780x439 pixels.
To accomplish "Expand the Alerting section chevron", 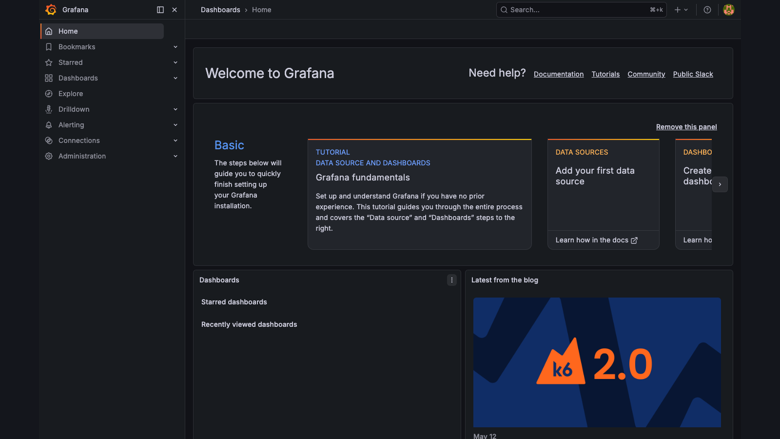I will (x=175, y=125).
